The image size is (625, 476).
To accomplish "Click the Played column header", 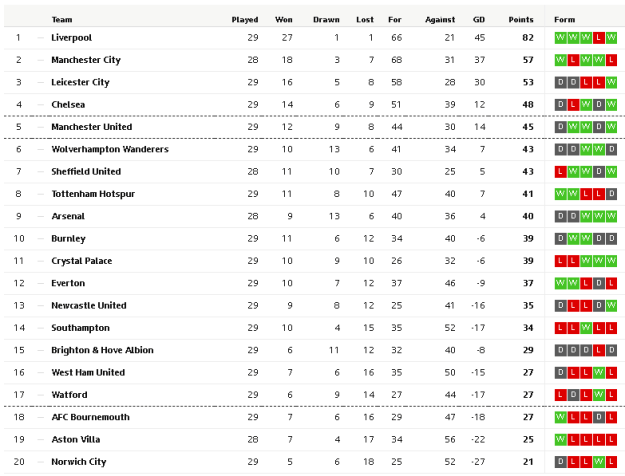I will click(x=245, y=19).
